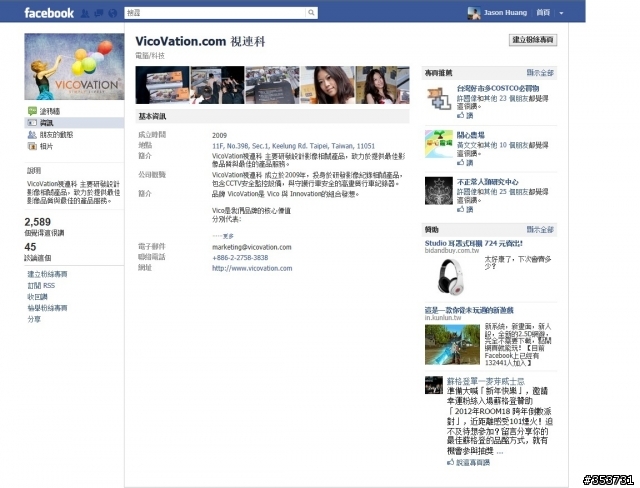Viewport: 640px width, 488px height.
Task: Click the 2,589 likes count
Action: pos(38,222)
